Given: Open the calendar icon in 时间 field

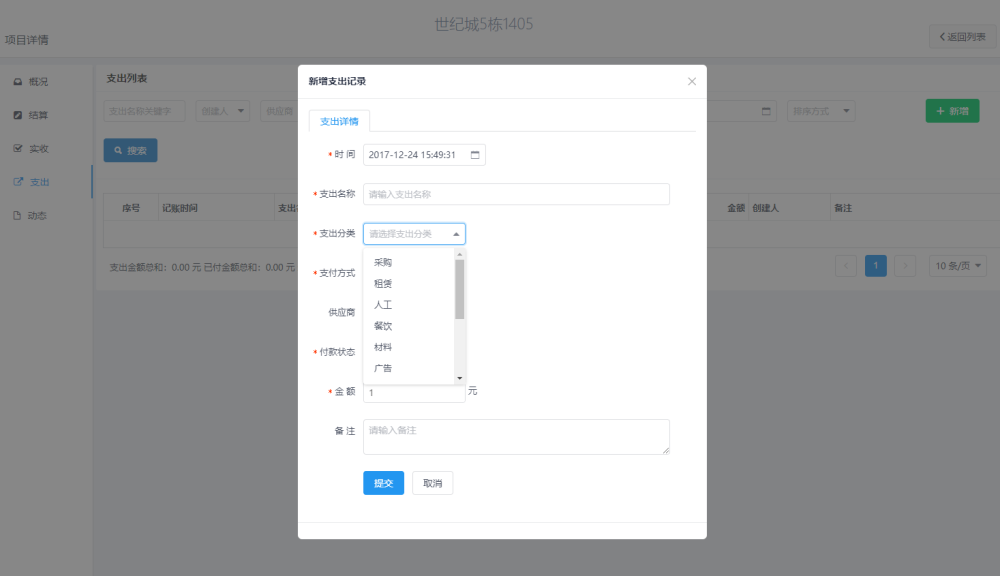Looking at the screenshot, I should tap(475, 155).
